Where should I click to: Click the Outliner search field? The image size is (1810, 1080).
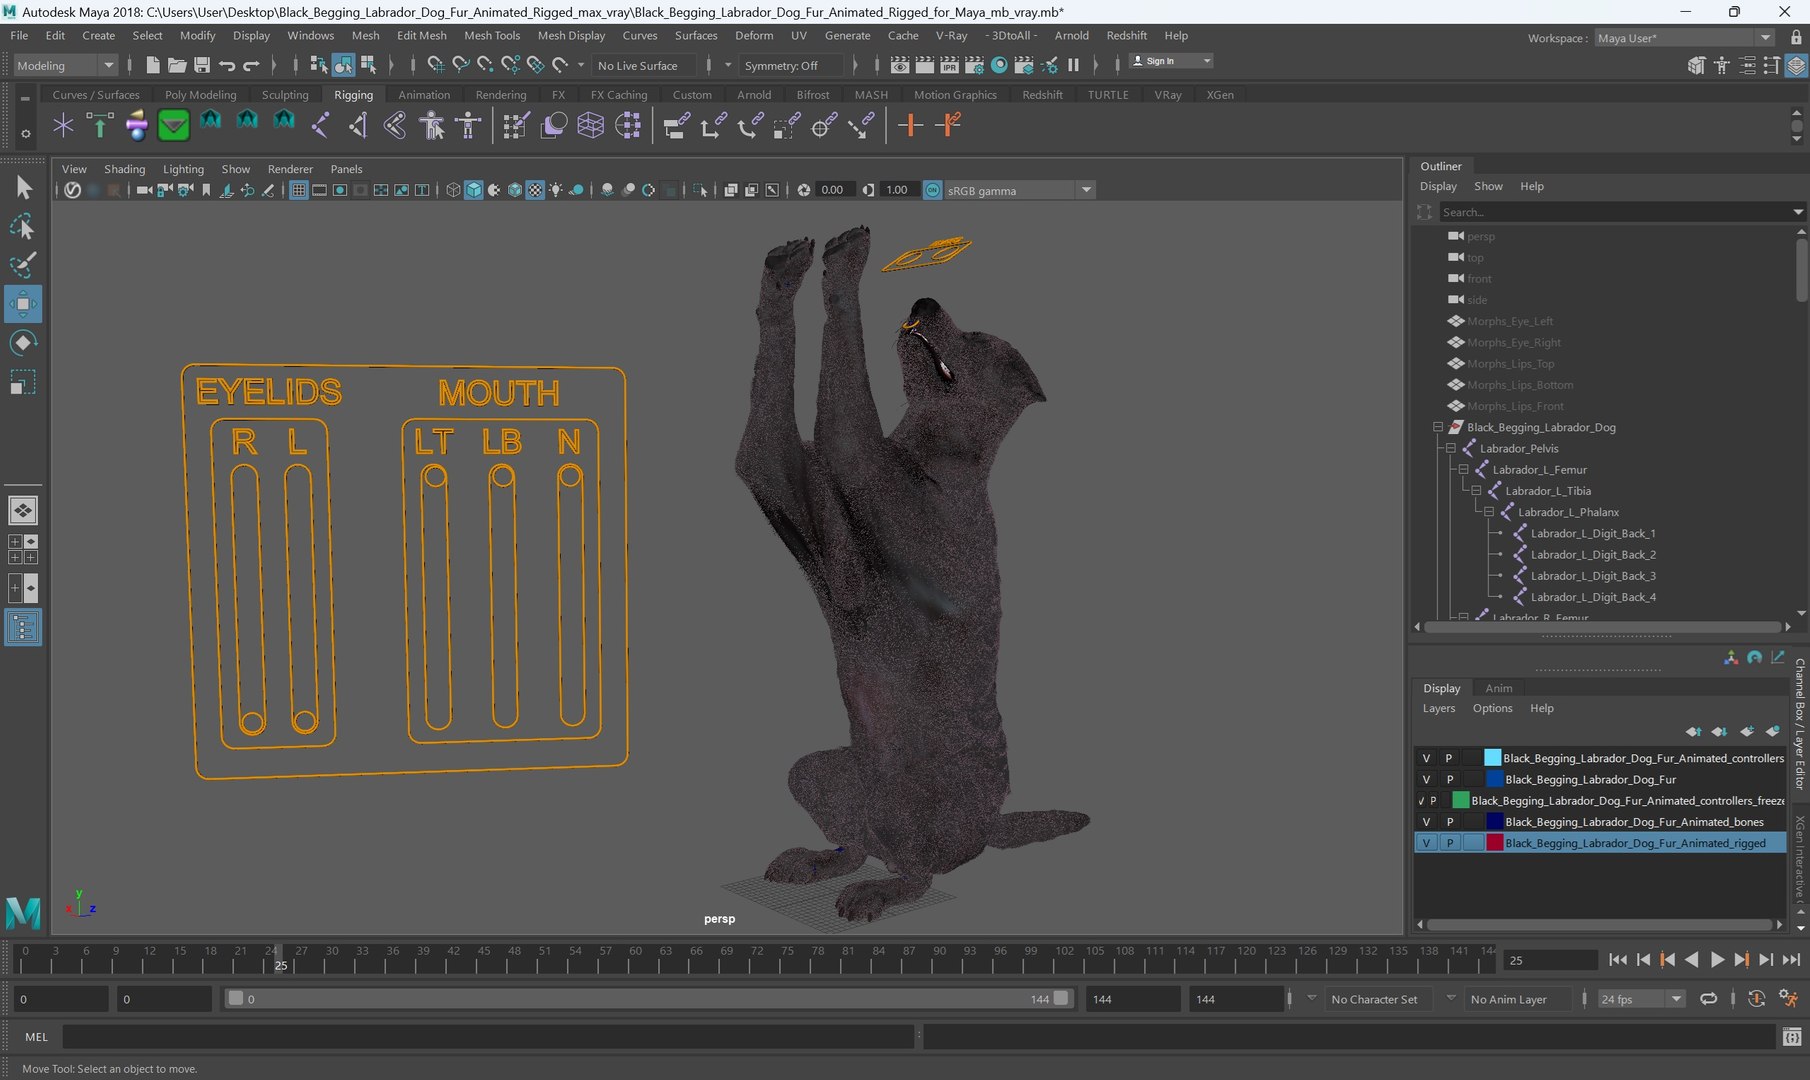coord(1615,212)
